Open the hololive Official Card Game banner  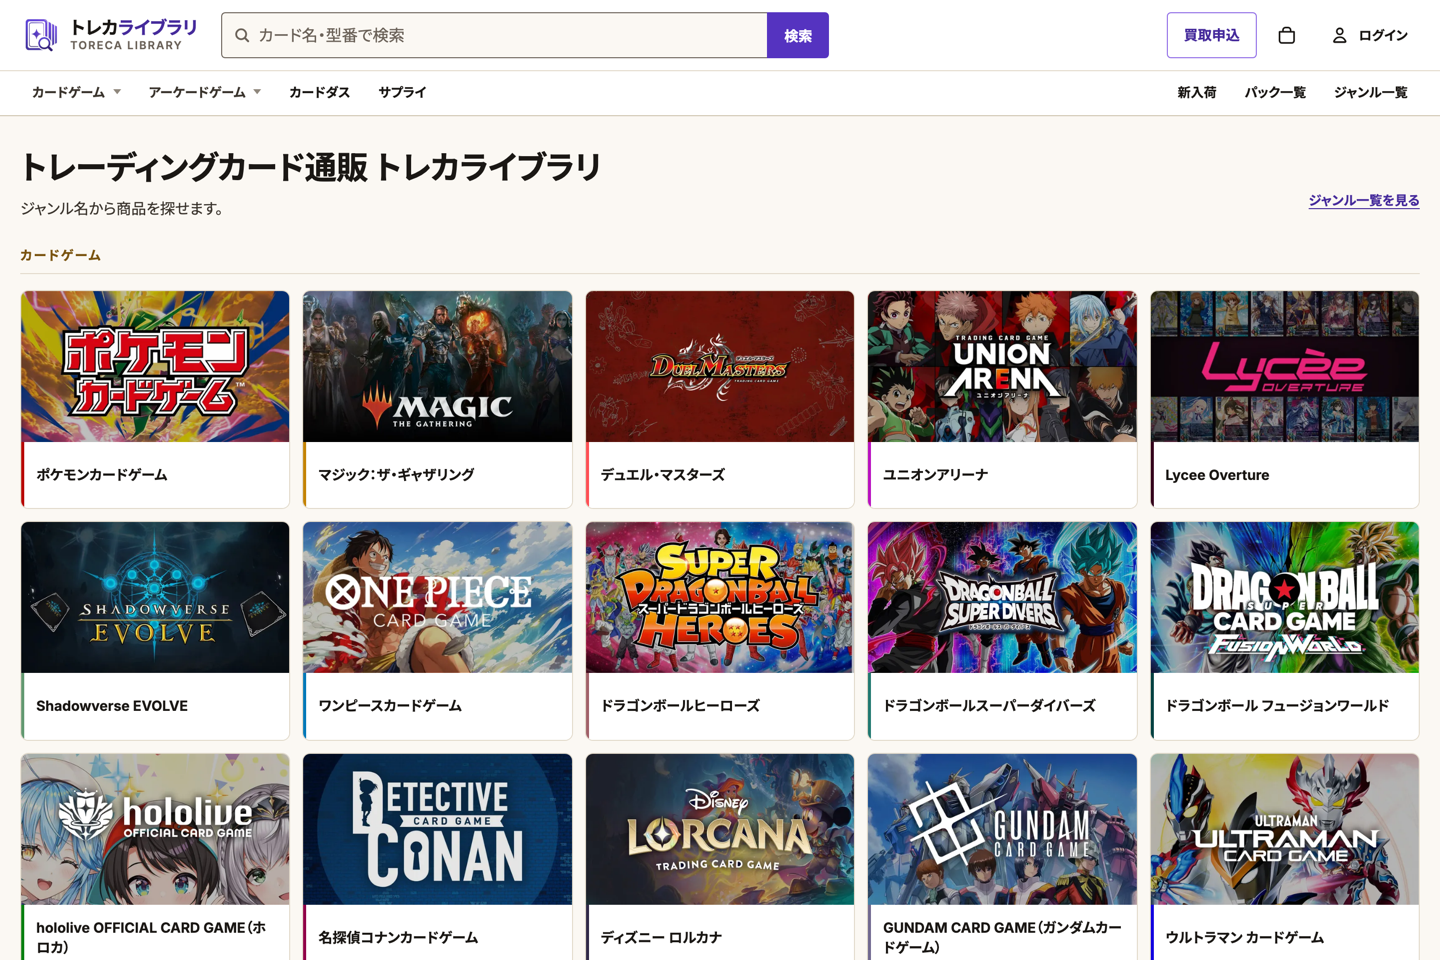[x=155, y=830]
